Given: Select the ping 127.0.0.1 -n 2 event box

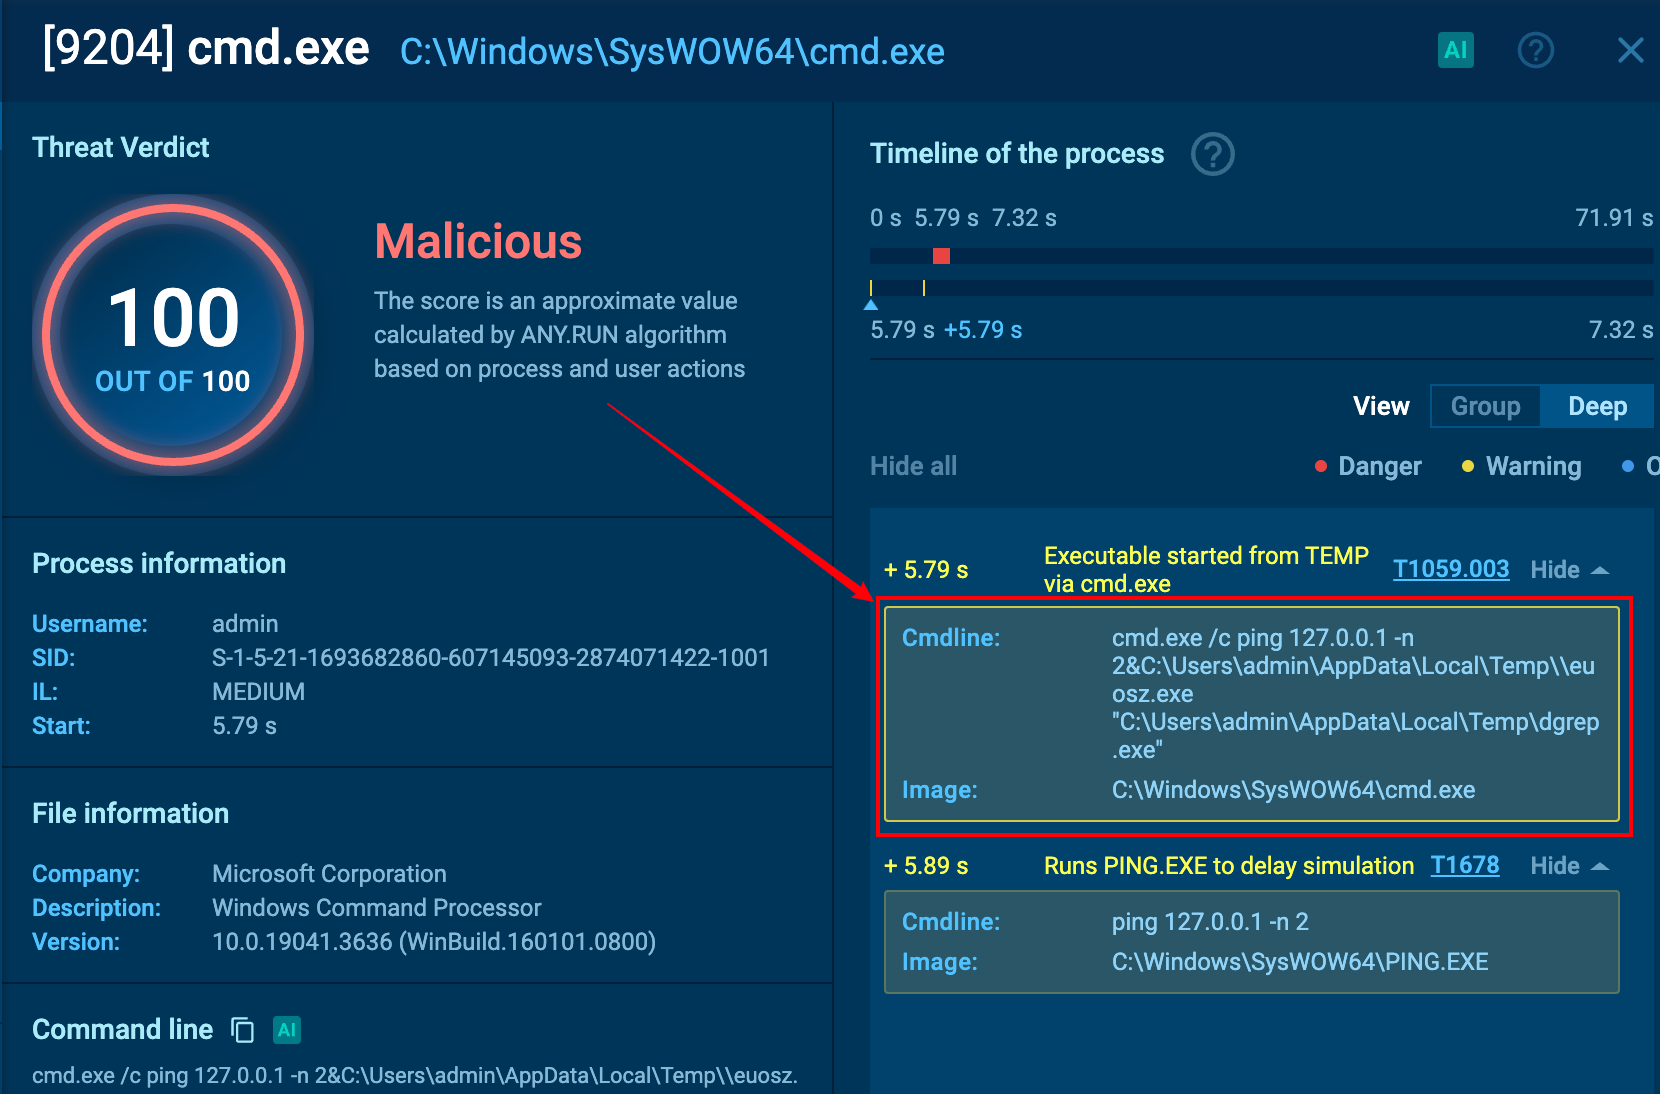Looking at the screenshot, I should click(x=1251, y=942).
